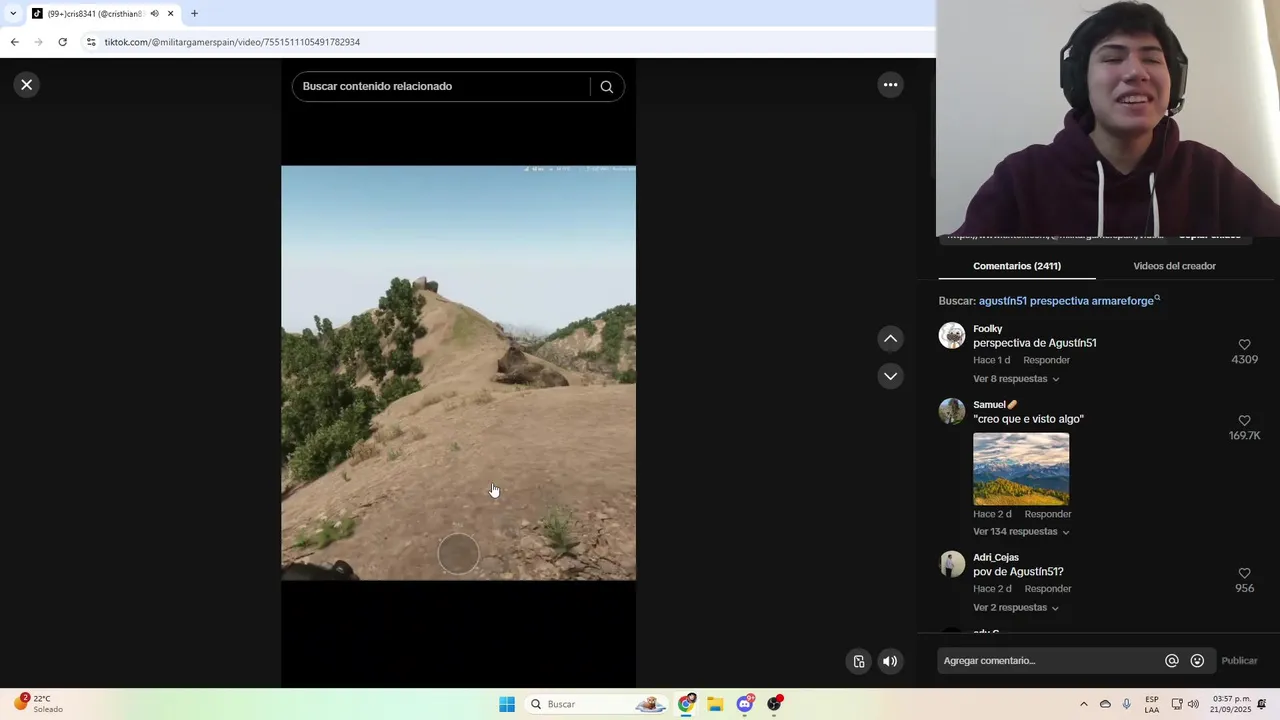
Task: Open the tab search dropdown arrow
Action: coord(13,14)
